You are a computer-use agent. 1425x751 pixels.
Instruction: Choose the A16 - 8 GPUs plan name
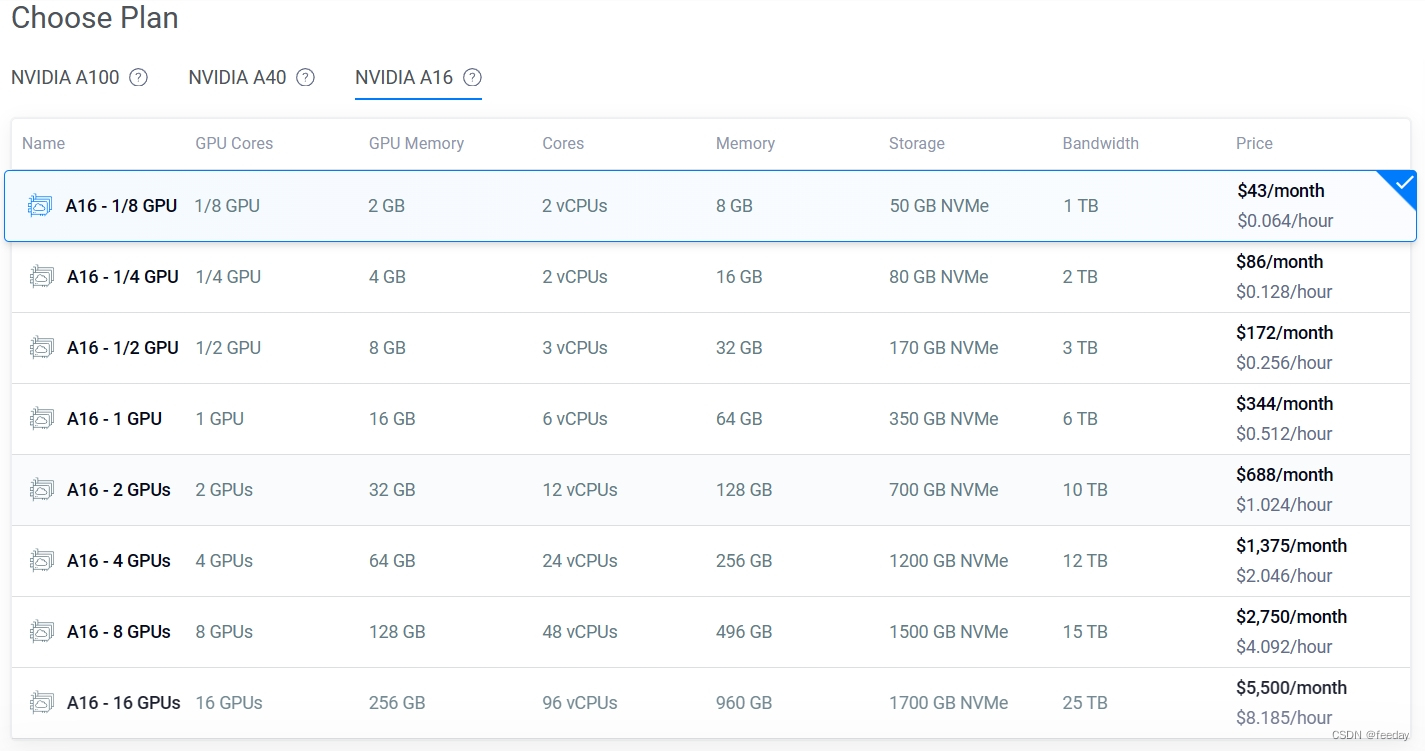pos(119,632)
